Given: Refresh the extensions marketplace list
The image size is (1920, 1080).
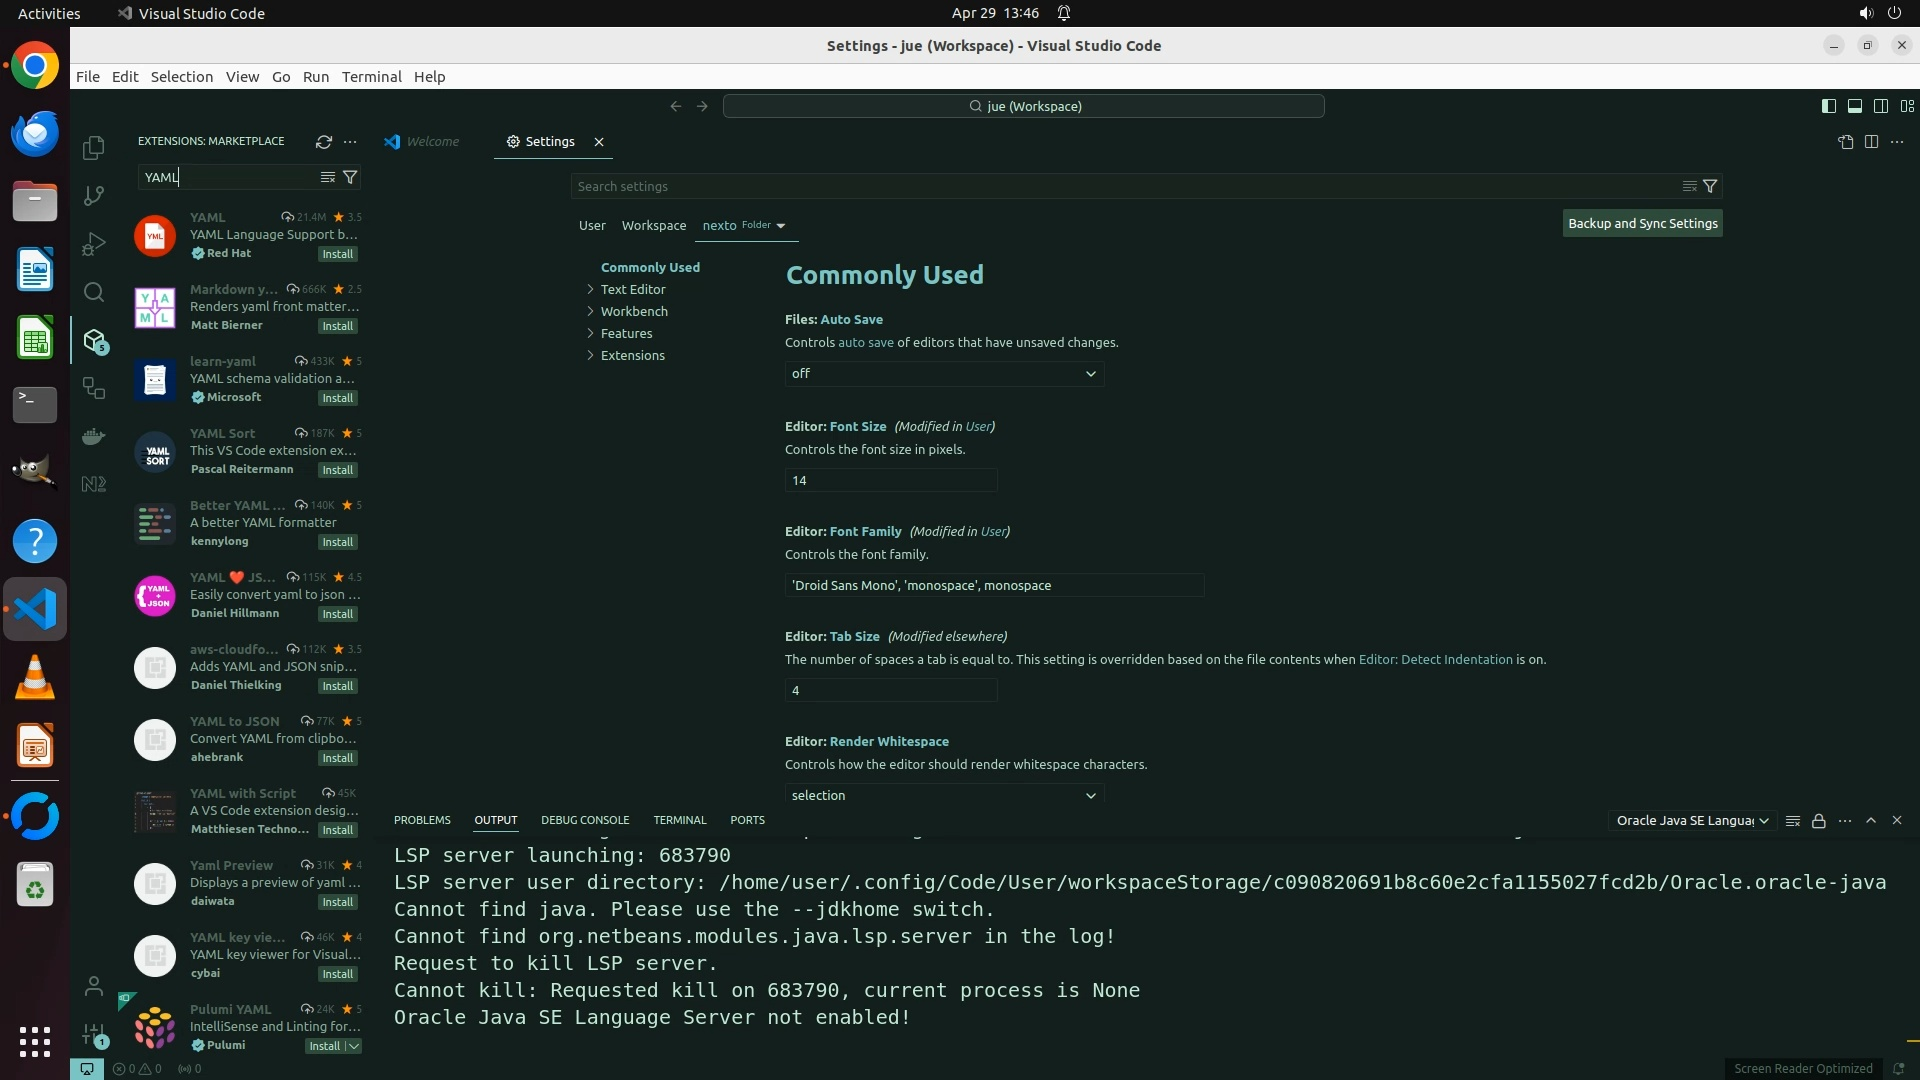Looking at the screenshot, I should click(x=323, y=142).
